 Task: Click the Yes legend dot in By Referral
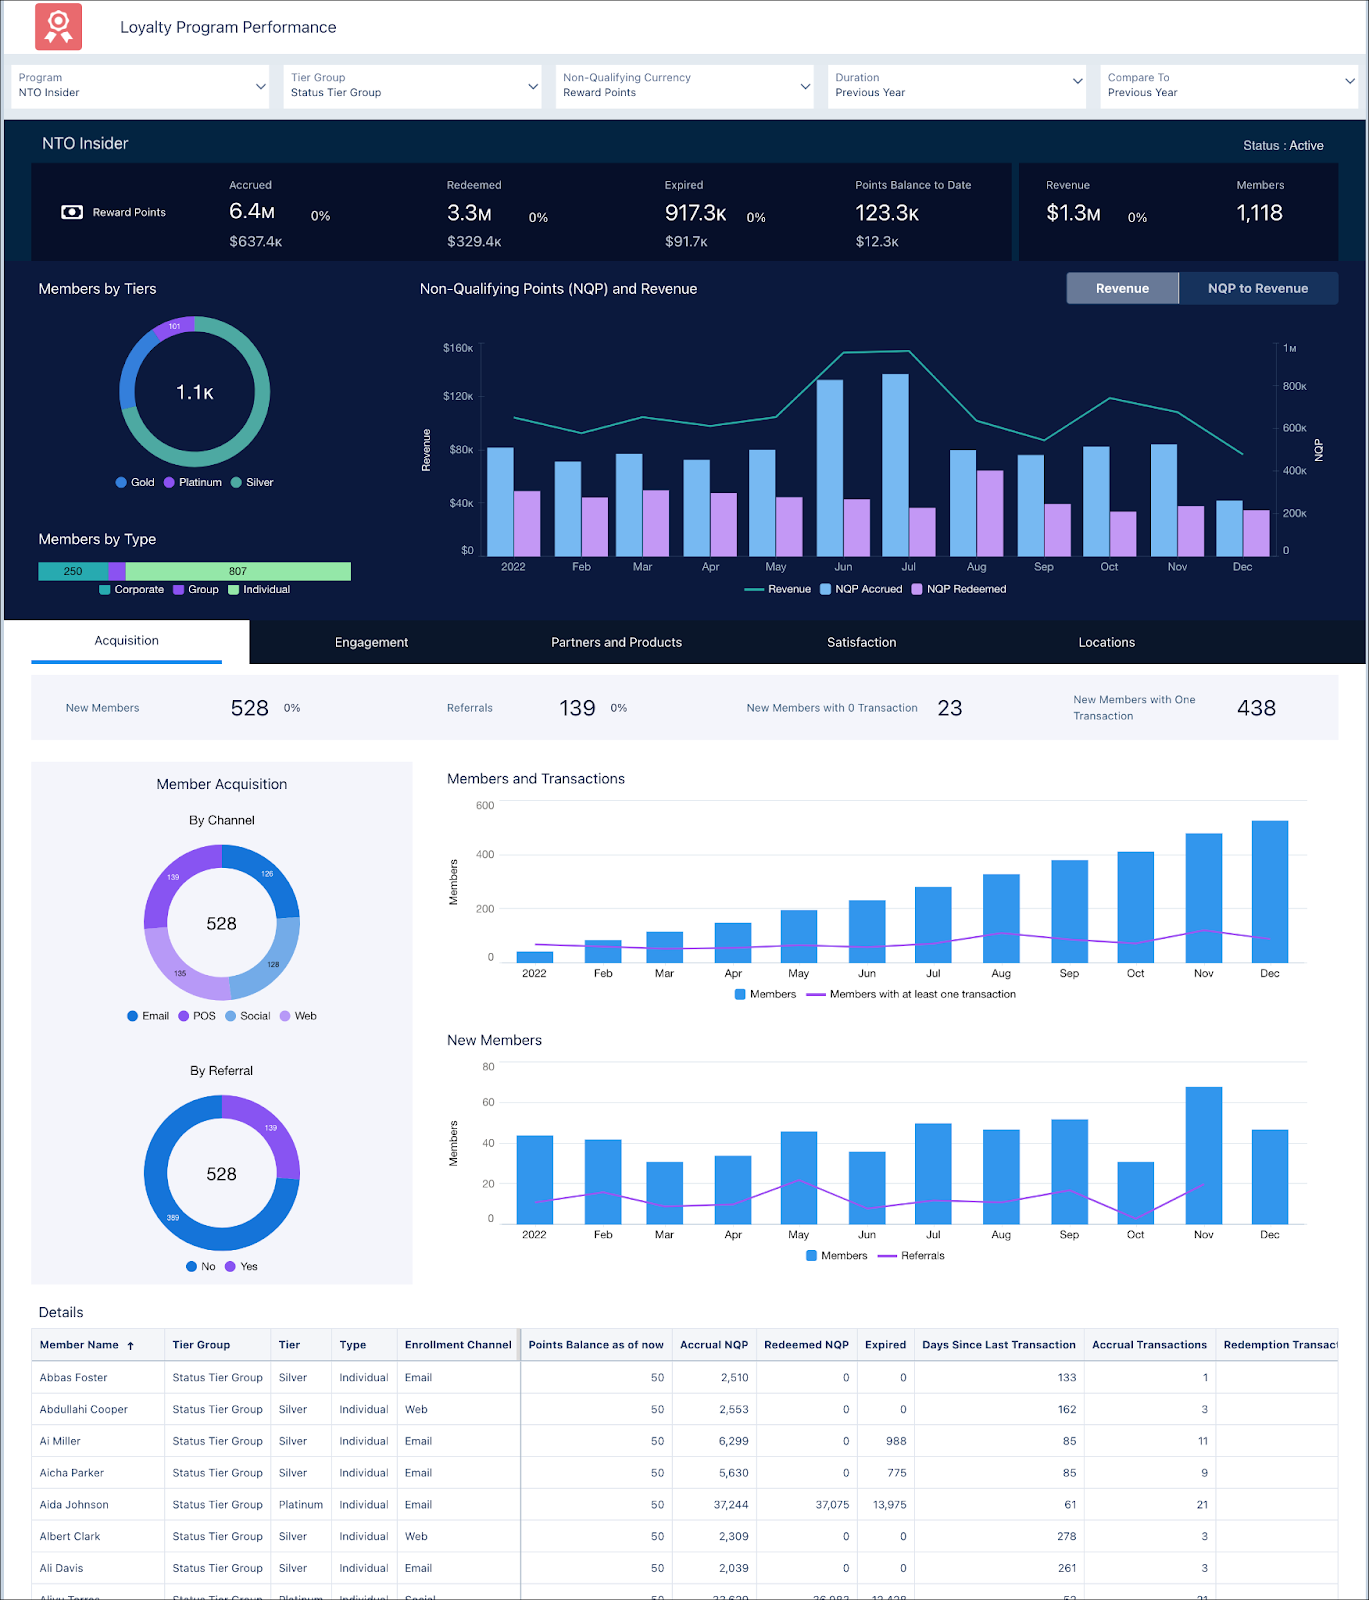(x=230, y=1267)
